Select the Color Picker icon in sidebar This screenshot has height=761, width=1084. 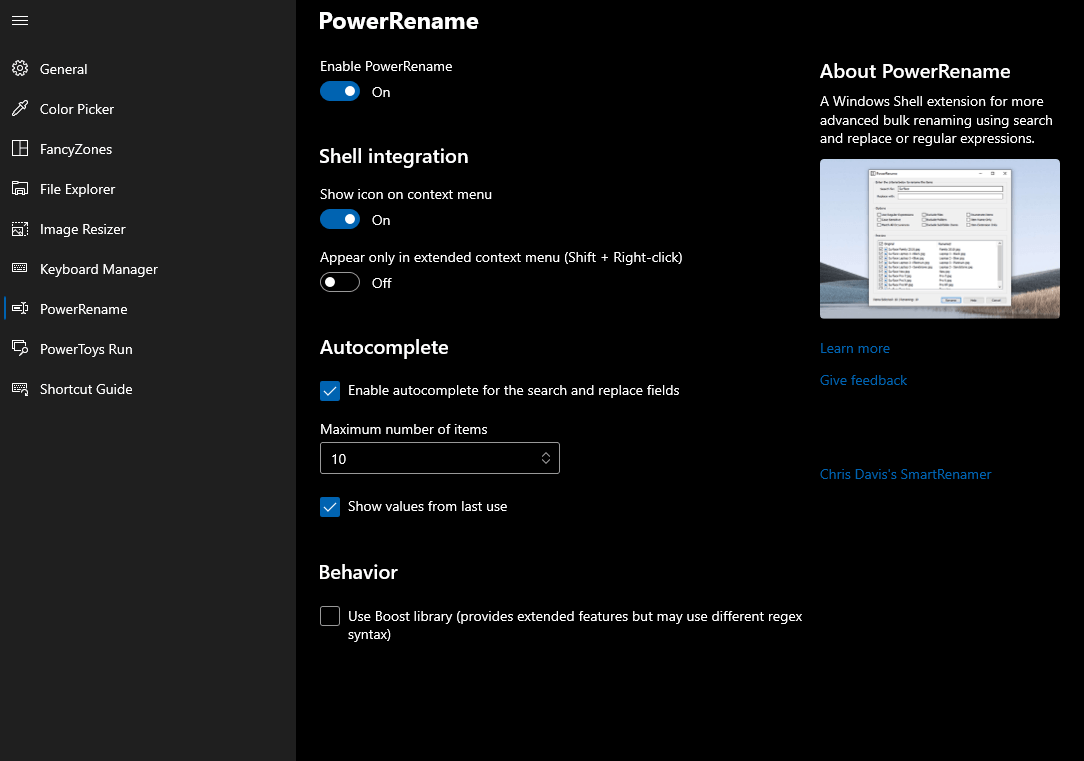19,108
